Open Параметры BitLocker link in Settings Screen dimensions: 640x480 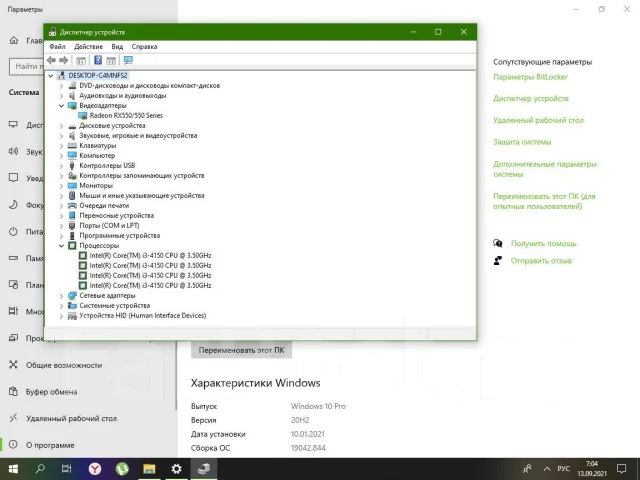[x=530, y=77]
